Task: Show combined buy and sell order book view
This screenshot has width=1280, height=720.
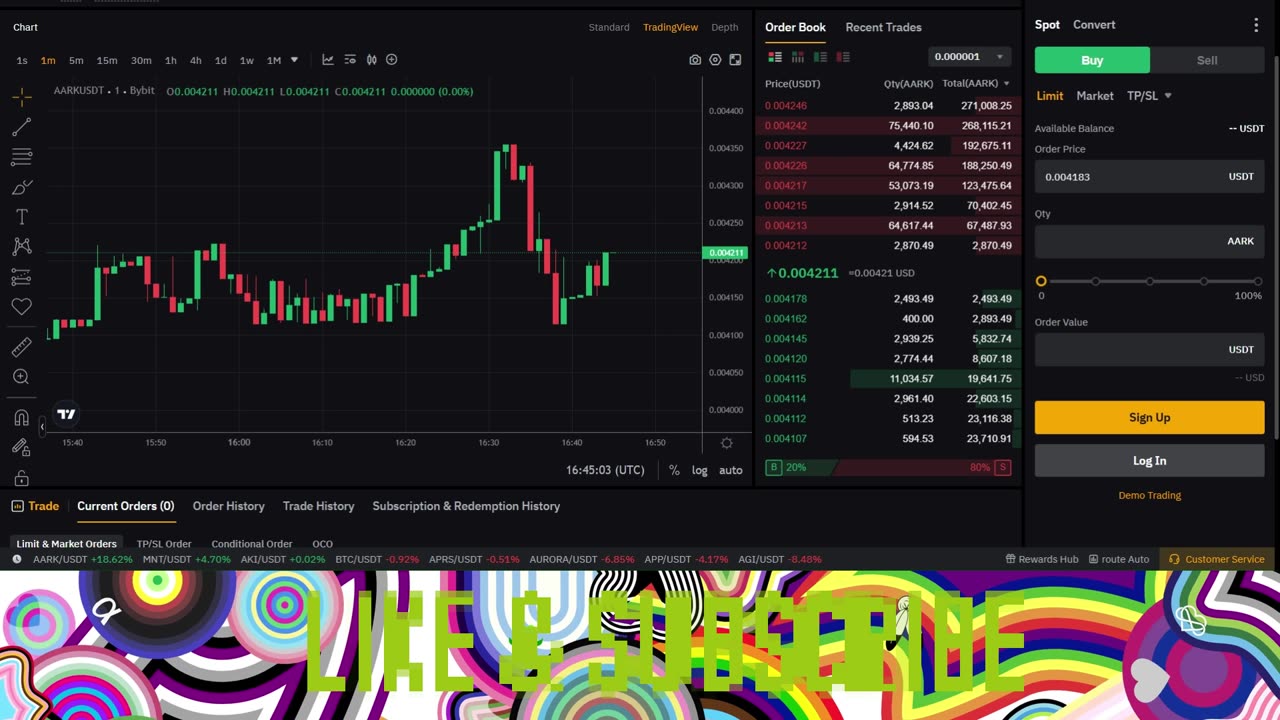Action: coord(775,57)
